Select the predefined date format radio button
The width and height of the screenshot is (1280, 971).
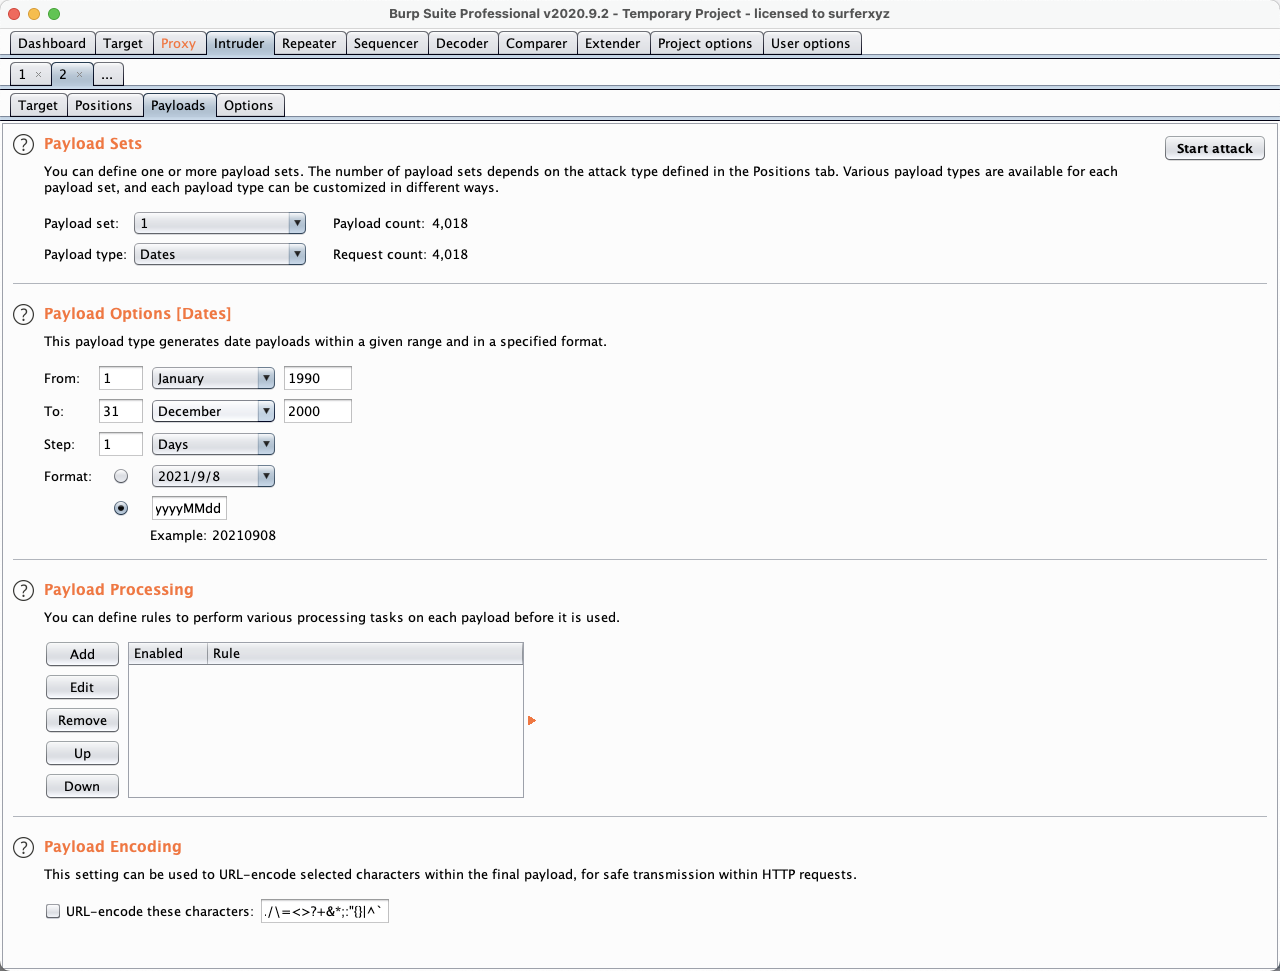click(121, 477)
